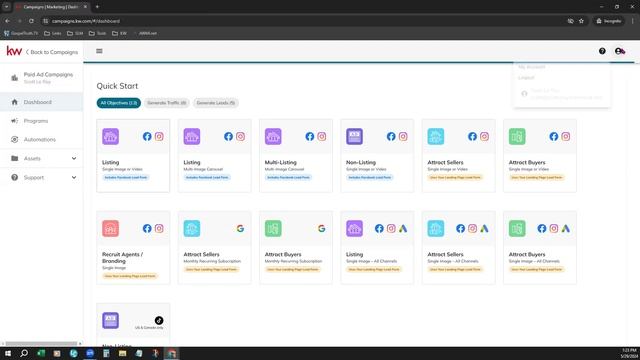The width and height of the screenshot is (640, 360).
Task: Open the yellow File Explorer taskbar icon
Action: click(x=122, y=353)
